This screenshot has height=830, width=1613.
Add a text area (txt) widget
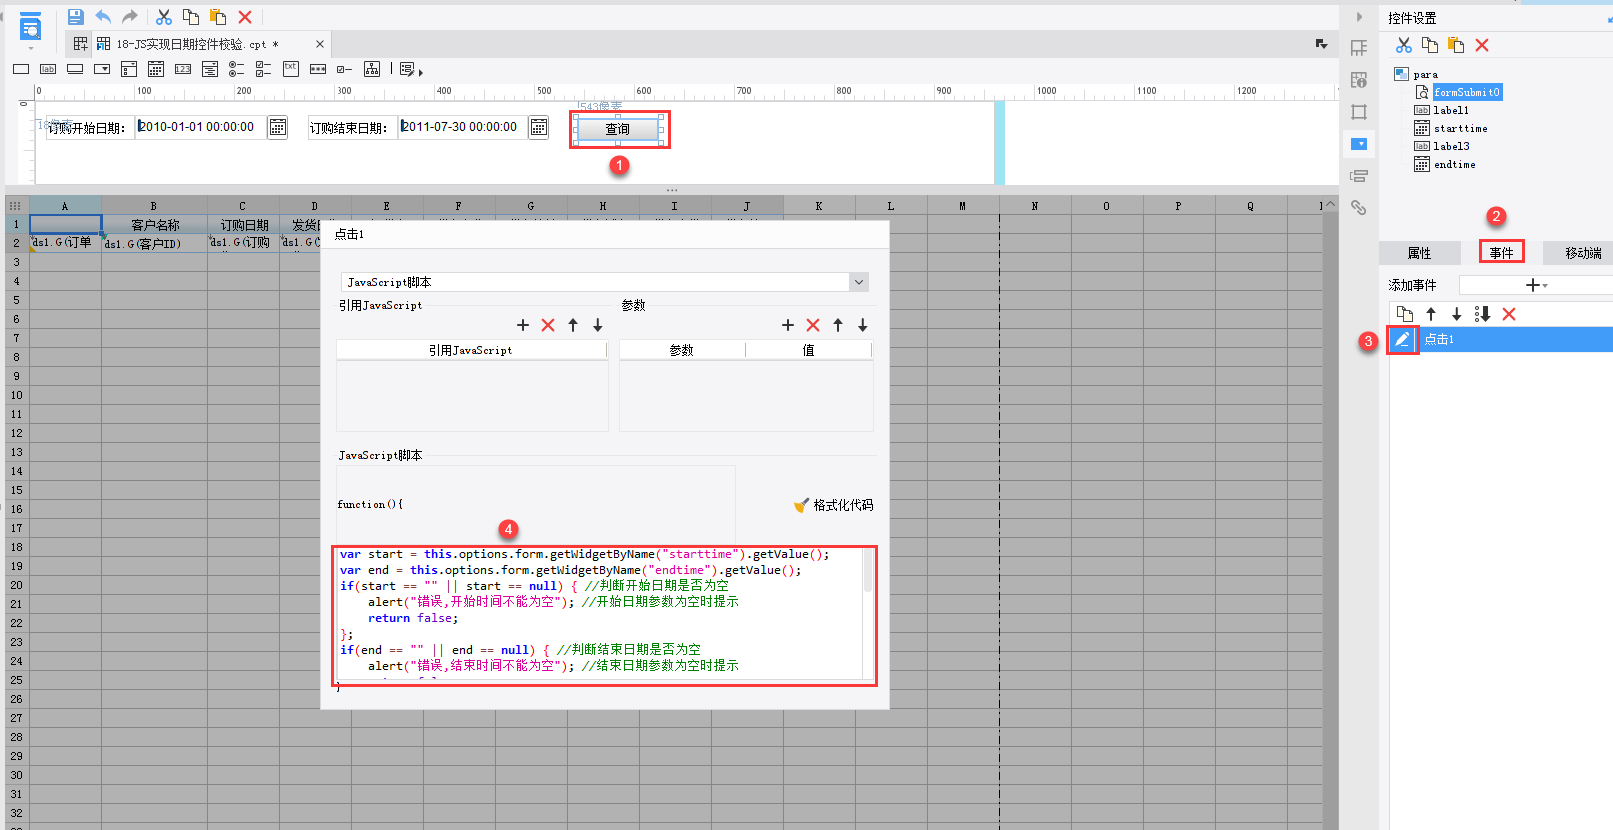(291, 68)
